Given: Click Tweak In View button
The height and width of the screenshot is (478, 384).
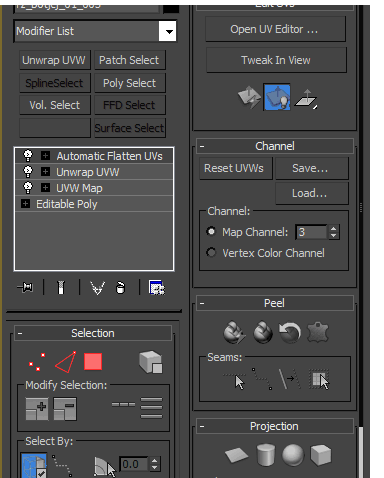Looking at the screenshot, I should click(276, 60).
